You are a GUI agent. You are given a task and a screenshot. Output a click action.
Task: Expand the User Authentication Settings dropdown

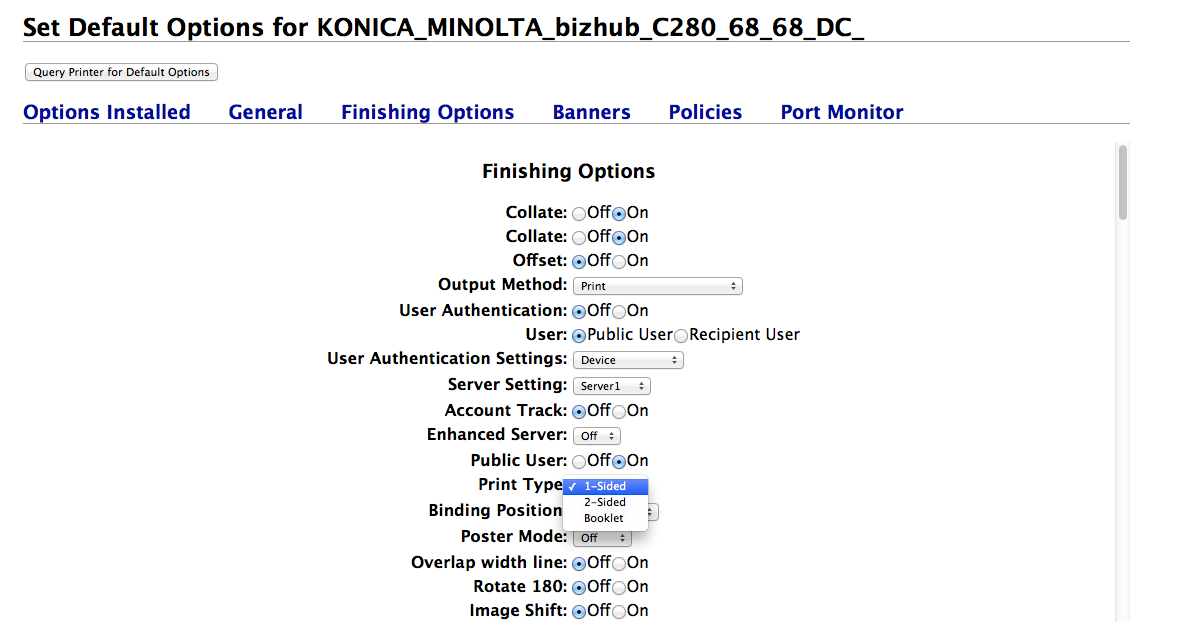coord(628,360)
